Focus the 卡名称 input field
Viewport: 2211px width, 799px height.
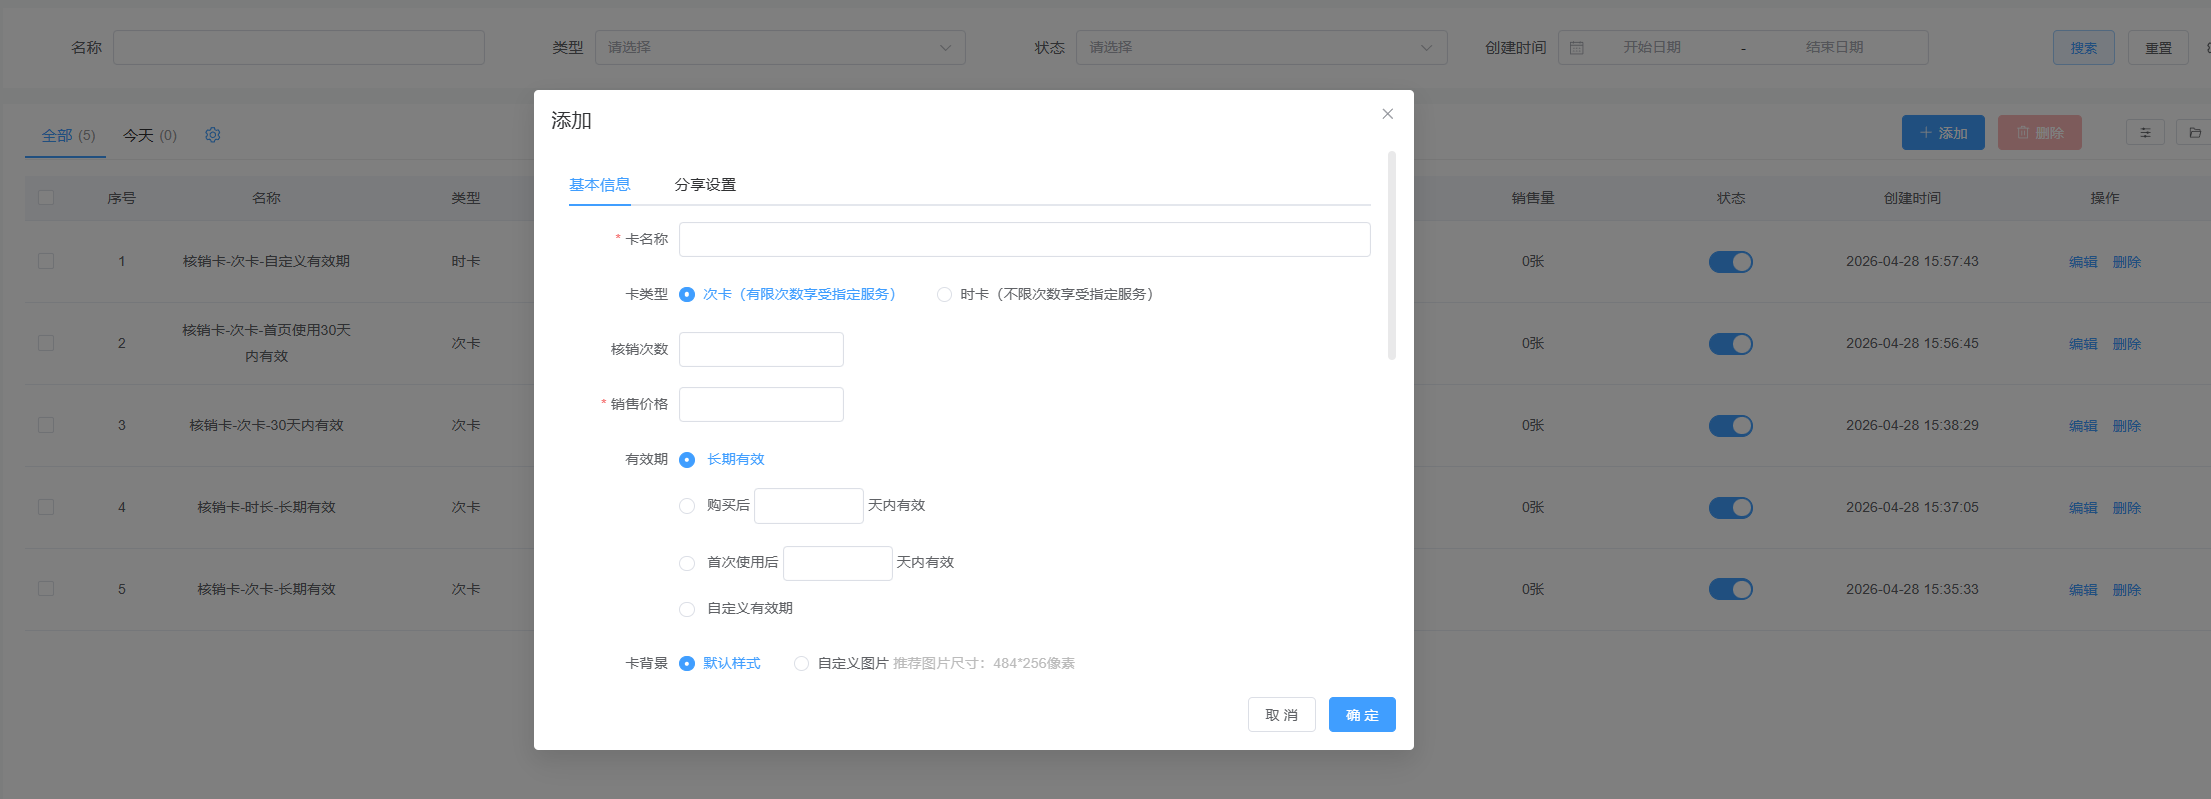(x=1024, y=240)
